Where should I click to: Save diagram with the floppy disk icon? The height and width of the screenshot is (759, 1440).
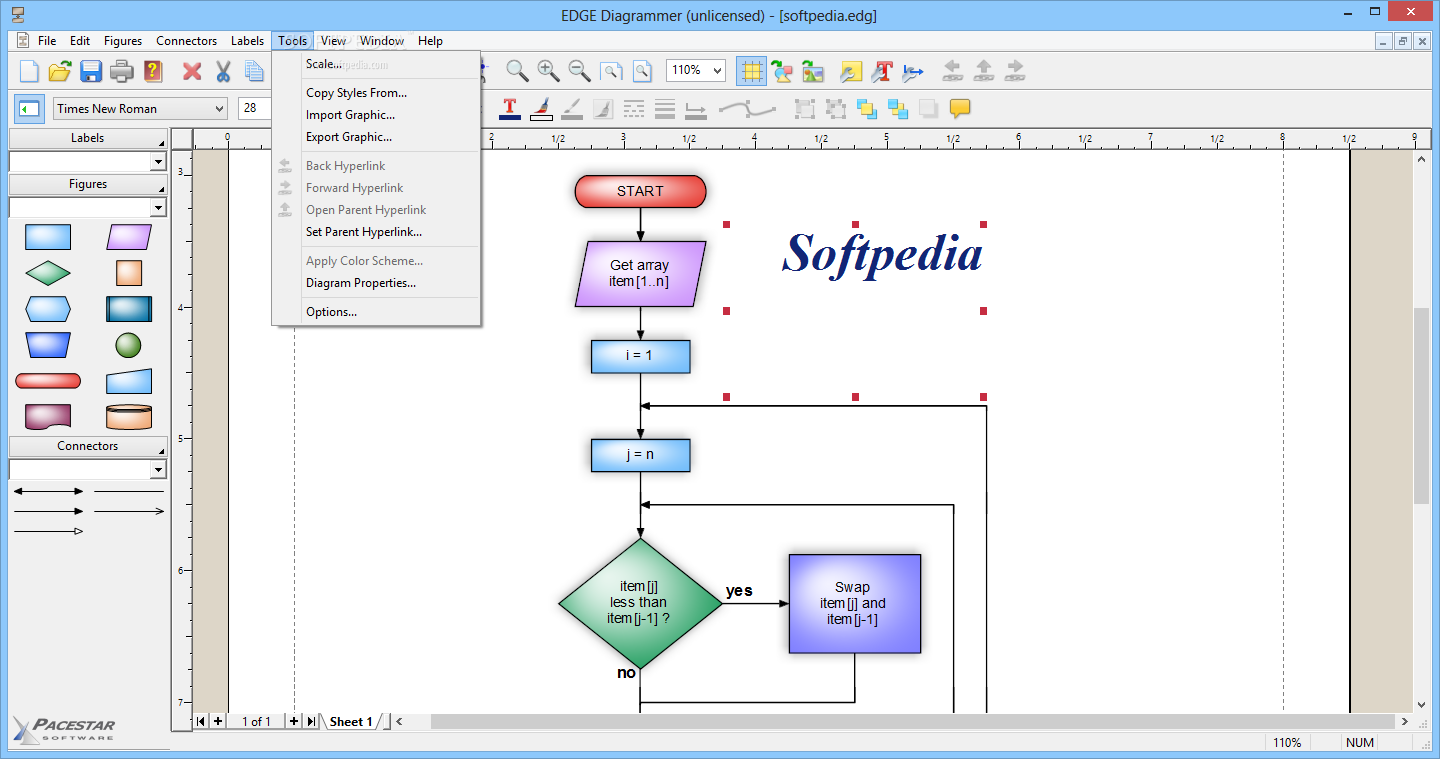coord(91,71)
